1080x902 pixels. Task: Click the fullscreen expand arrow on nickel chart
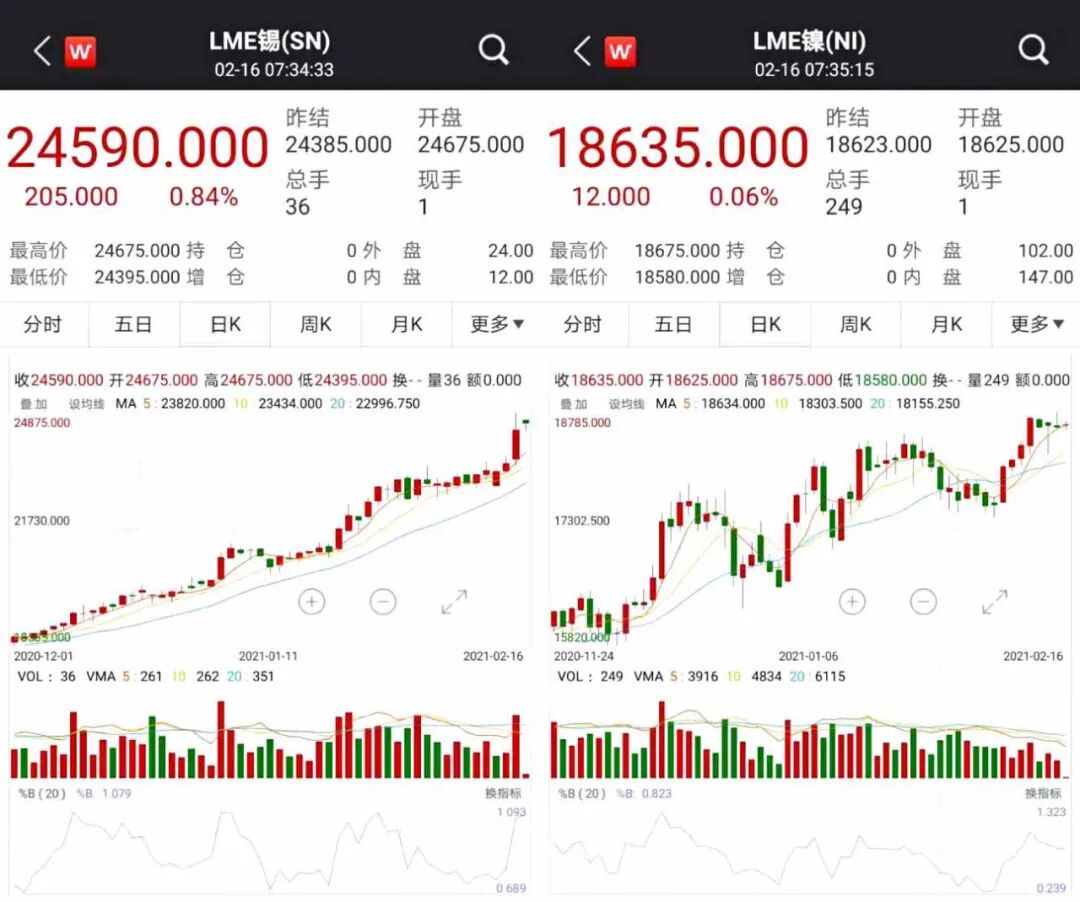click(x=993, y=601)
